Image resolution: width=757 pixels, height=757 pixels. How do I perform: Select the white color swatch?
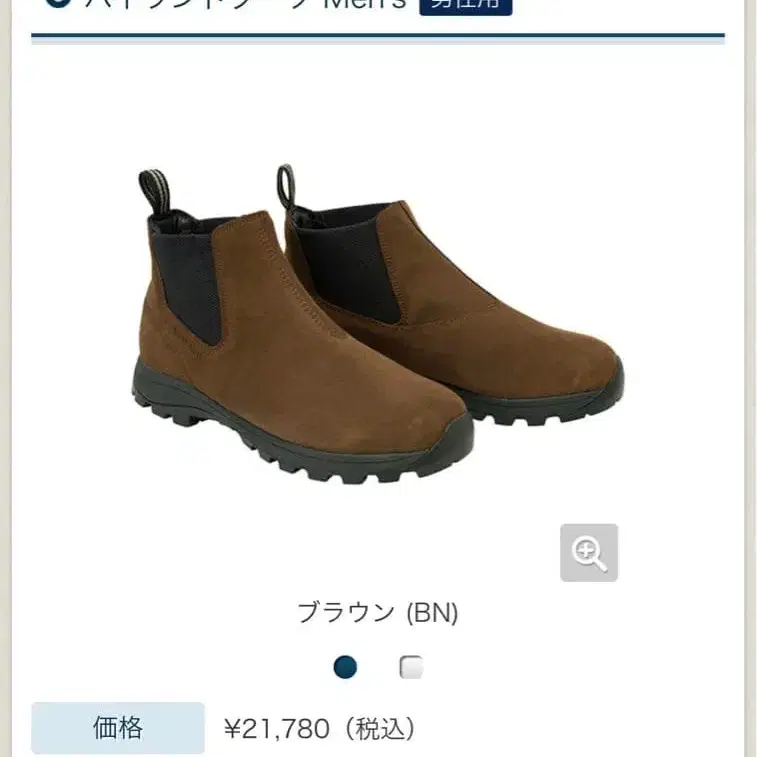(x=411, y=667)
